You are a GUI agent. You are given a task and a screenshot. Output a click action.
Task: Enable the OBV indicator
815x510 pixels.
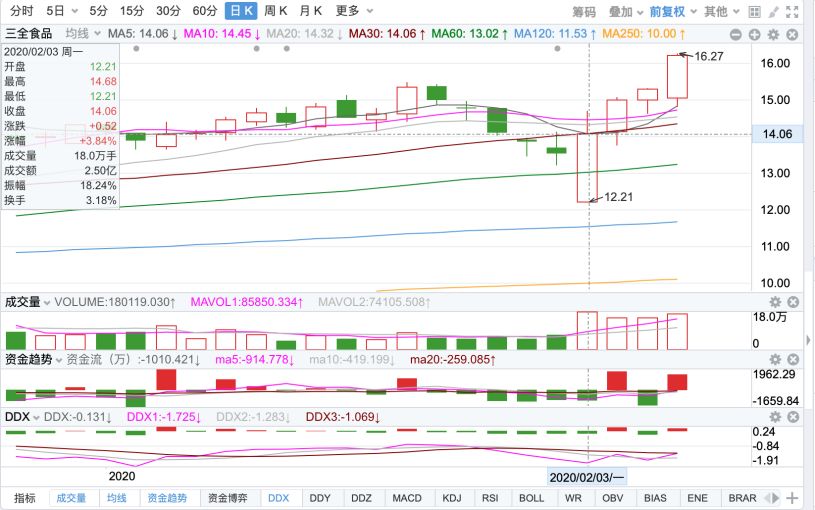[613, 498]
